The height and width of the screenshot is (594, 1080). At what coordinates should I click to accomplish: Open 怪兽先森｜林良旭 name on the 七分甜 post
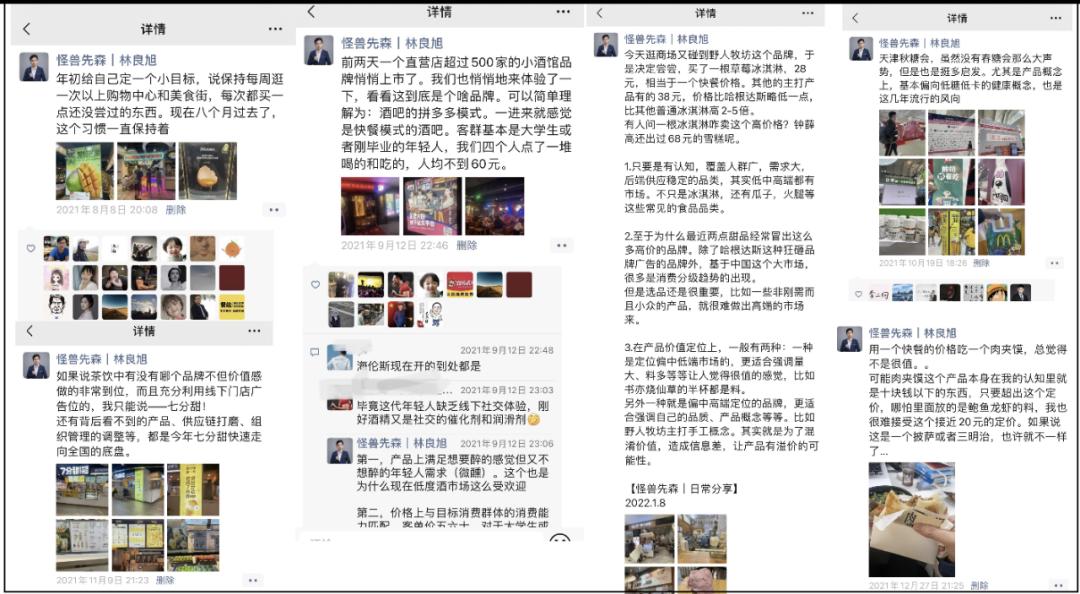[x=101, y=359]
